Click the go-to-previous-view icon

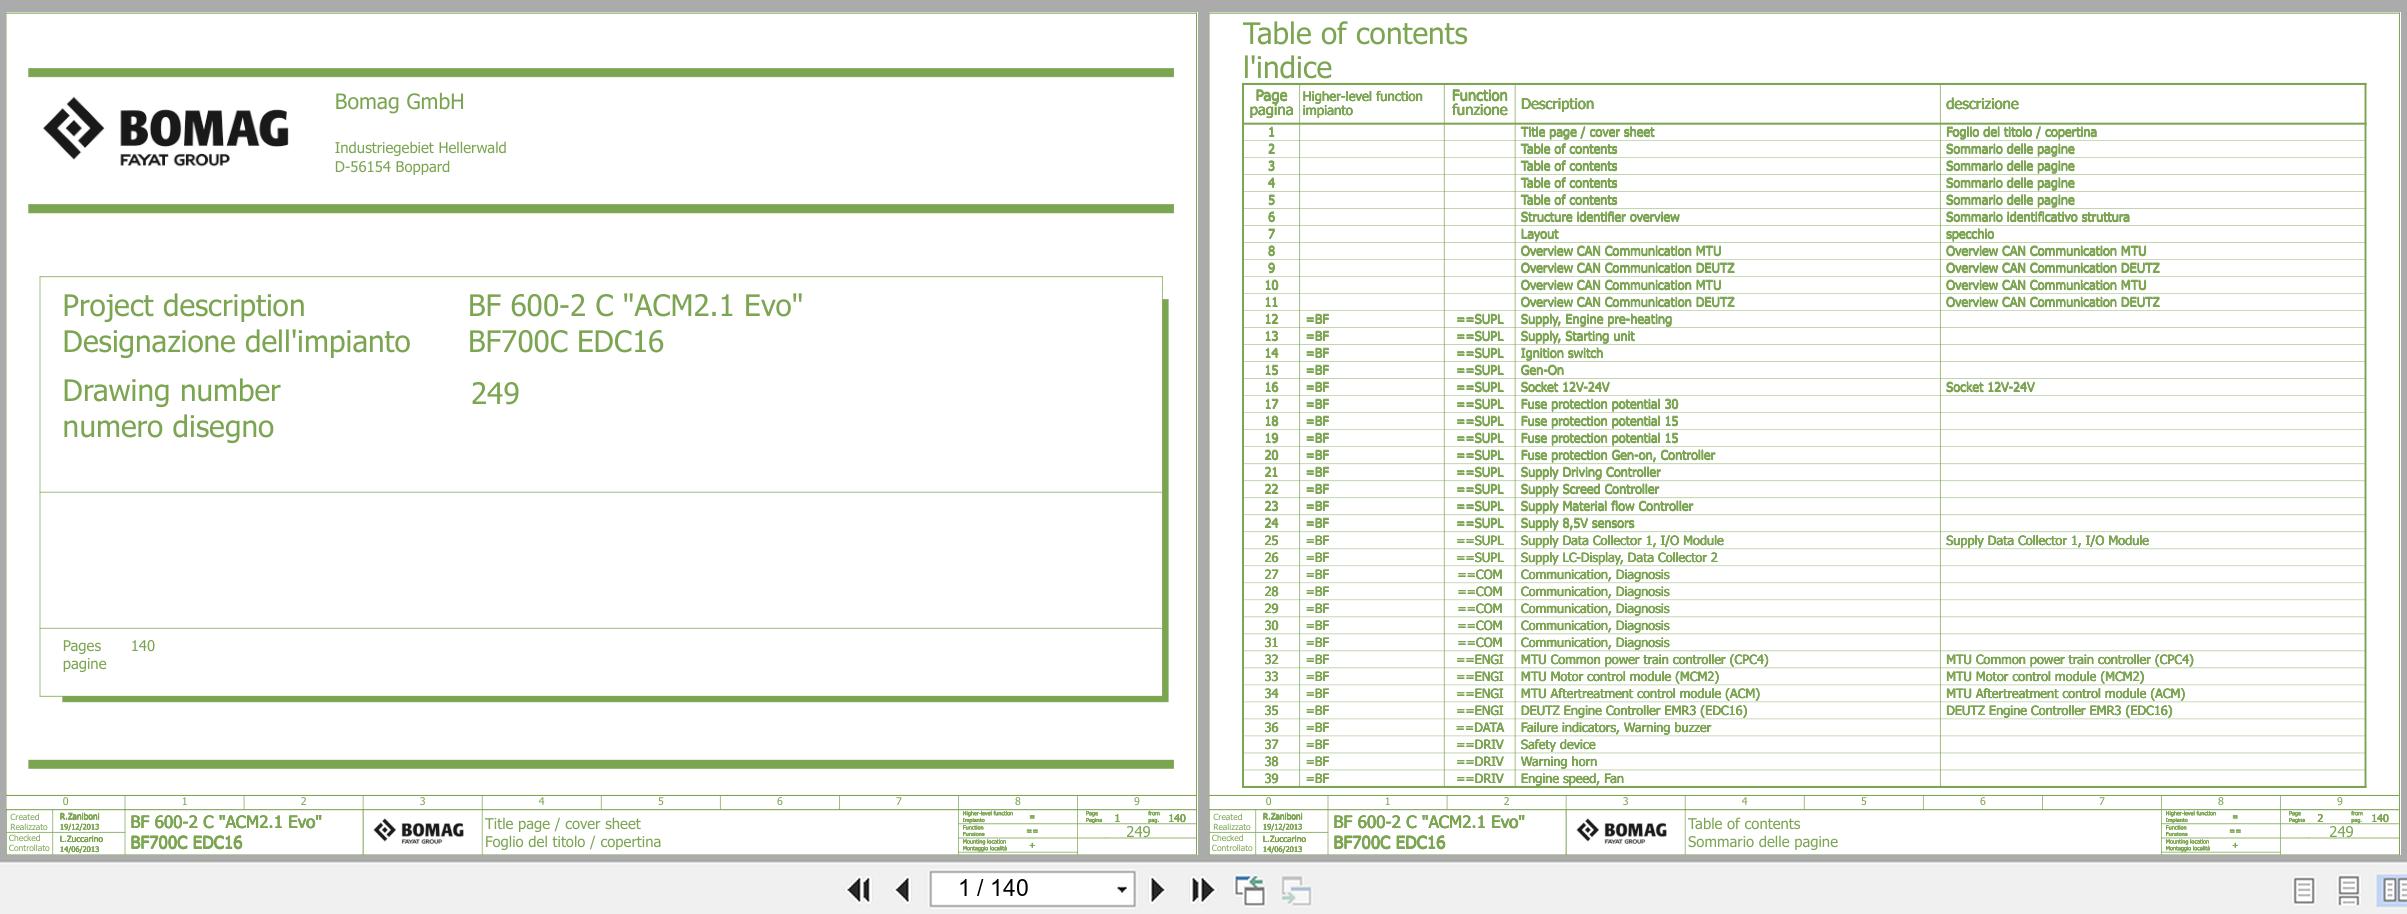point(1249,889)
